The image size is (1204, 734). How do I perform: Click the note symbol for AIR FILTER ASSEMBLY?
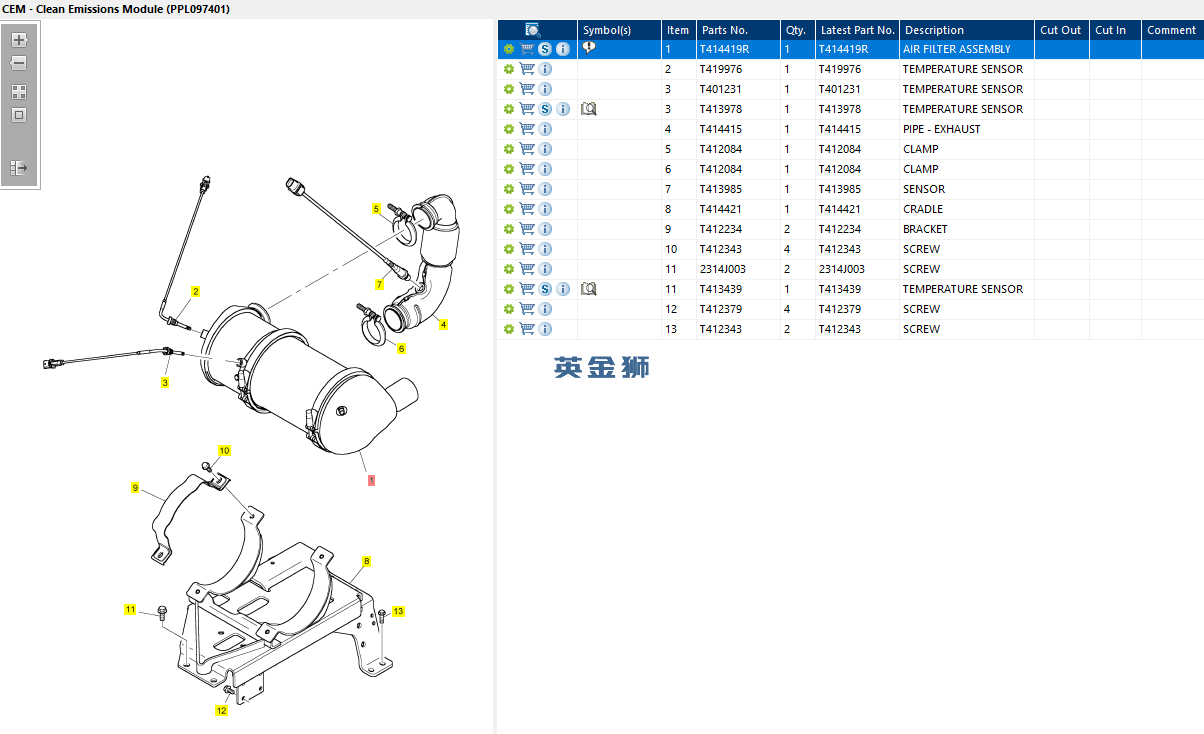pos(589,48)
